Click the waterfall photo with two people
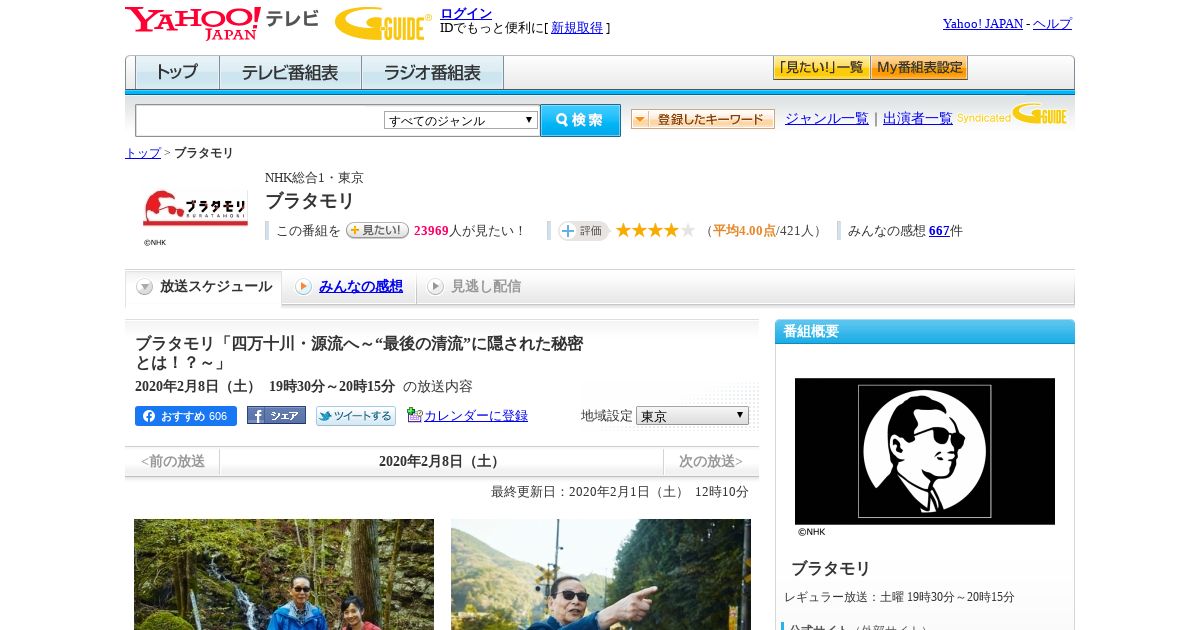Image resolution: width=1200 pixels, height=630 pixels. [x=284, y=574]
